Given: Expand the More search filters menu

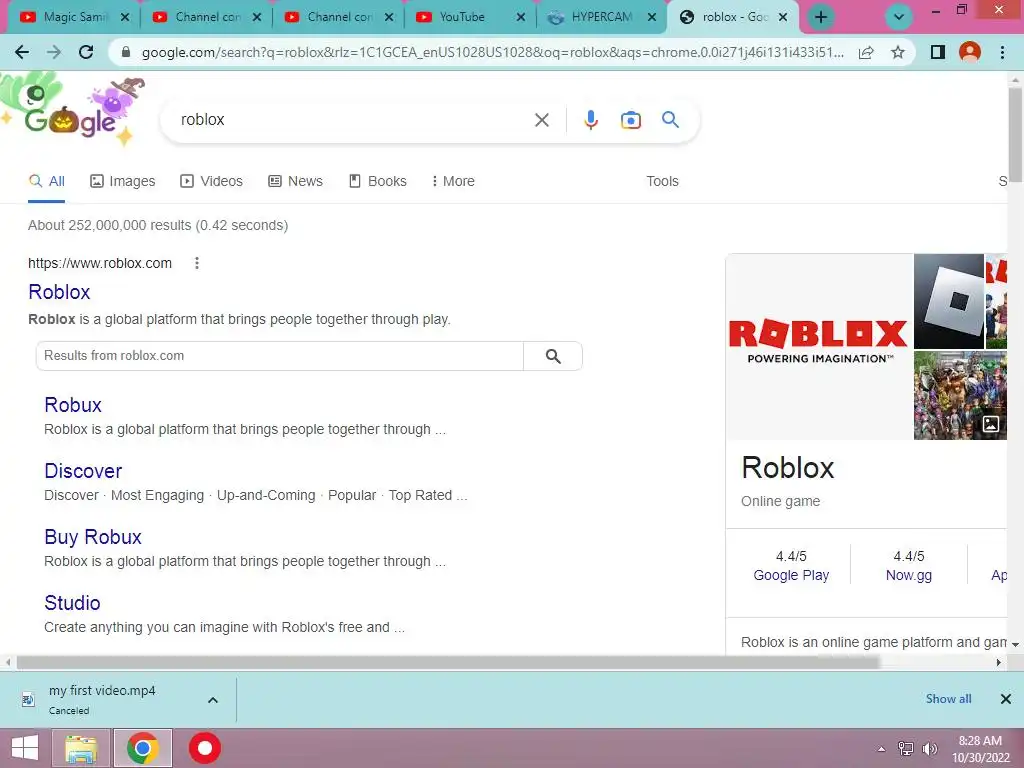Looking at the screenshot, I should tap(453, 182).
